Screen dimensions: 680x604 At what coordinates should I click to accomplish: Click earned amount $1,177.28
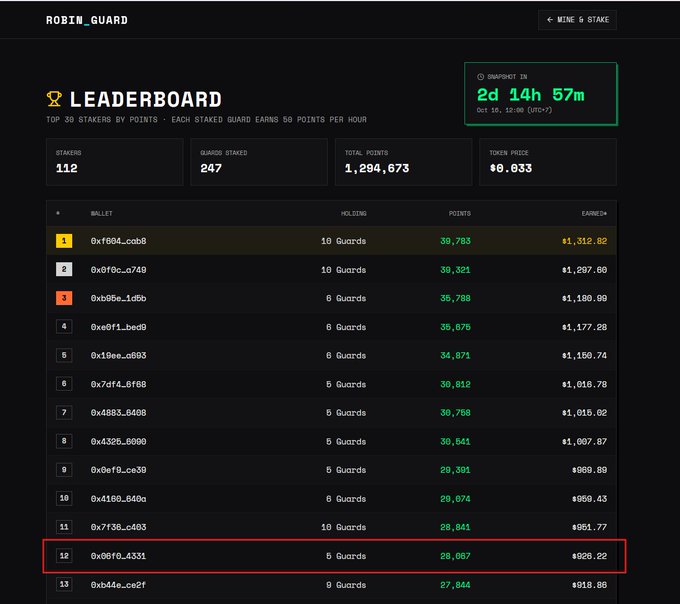[x=585, y=327]
